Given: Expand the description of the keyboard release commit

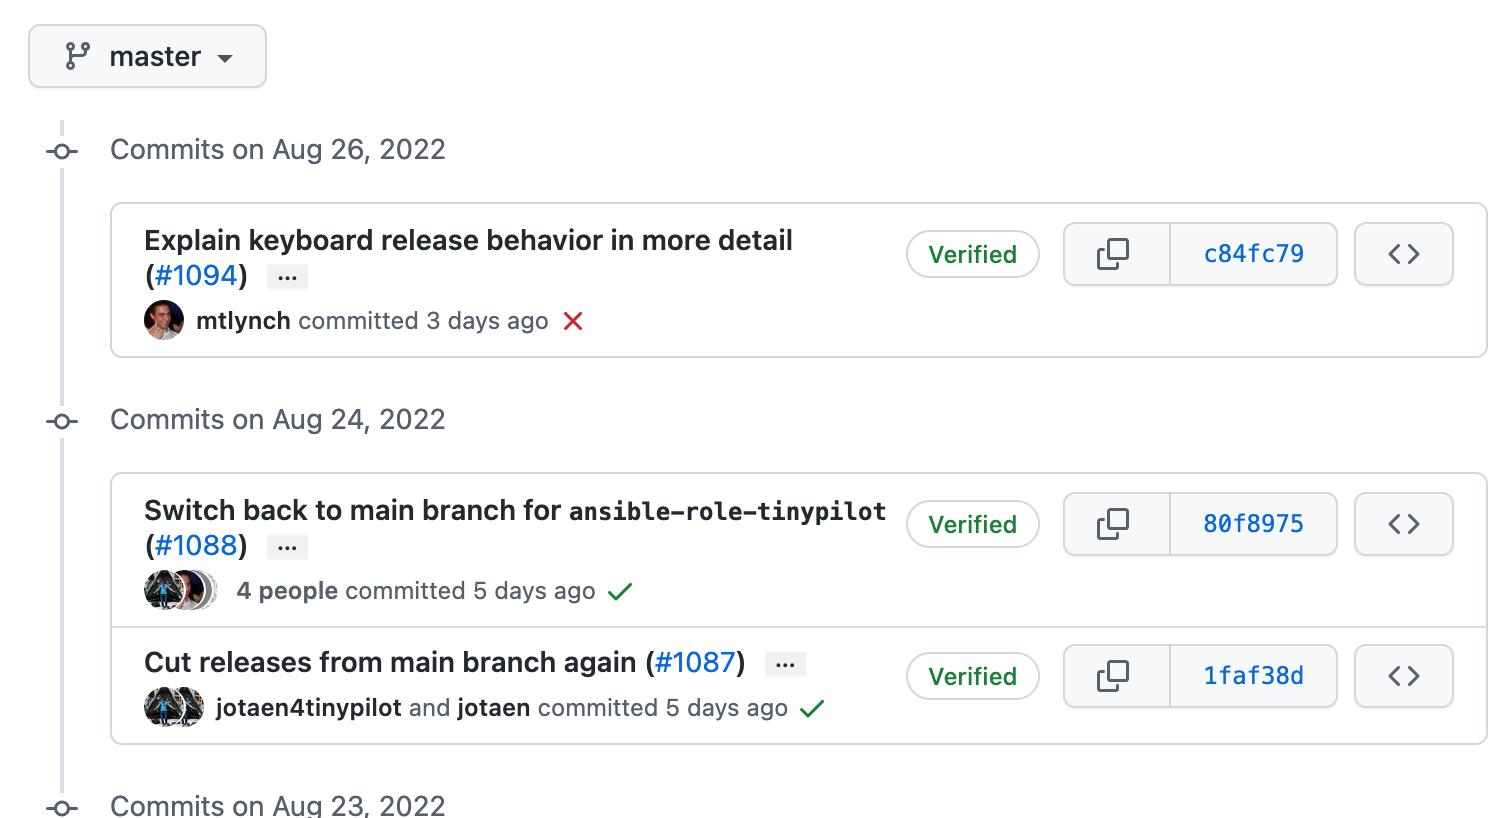Looking at the screenshot, I should tap(287, 276).
